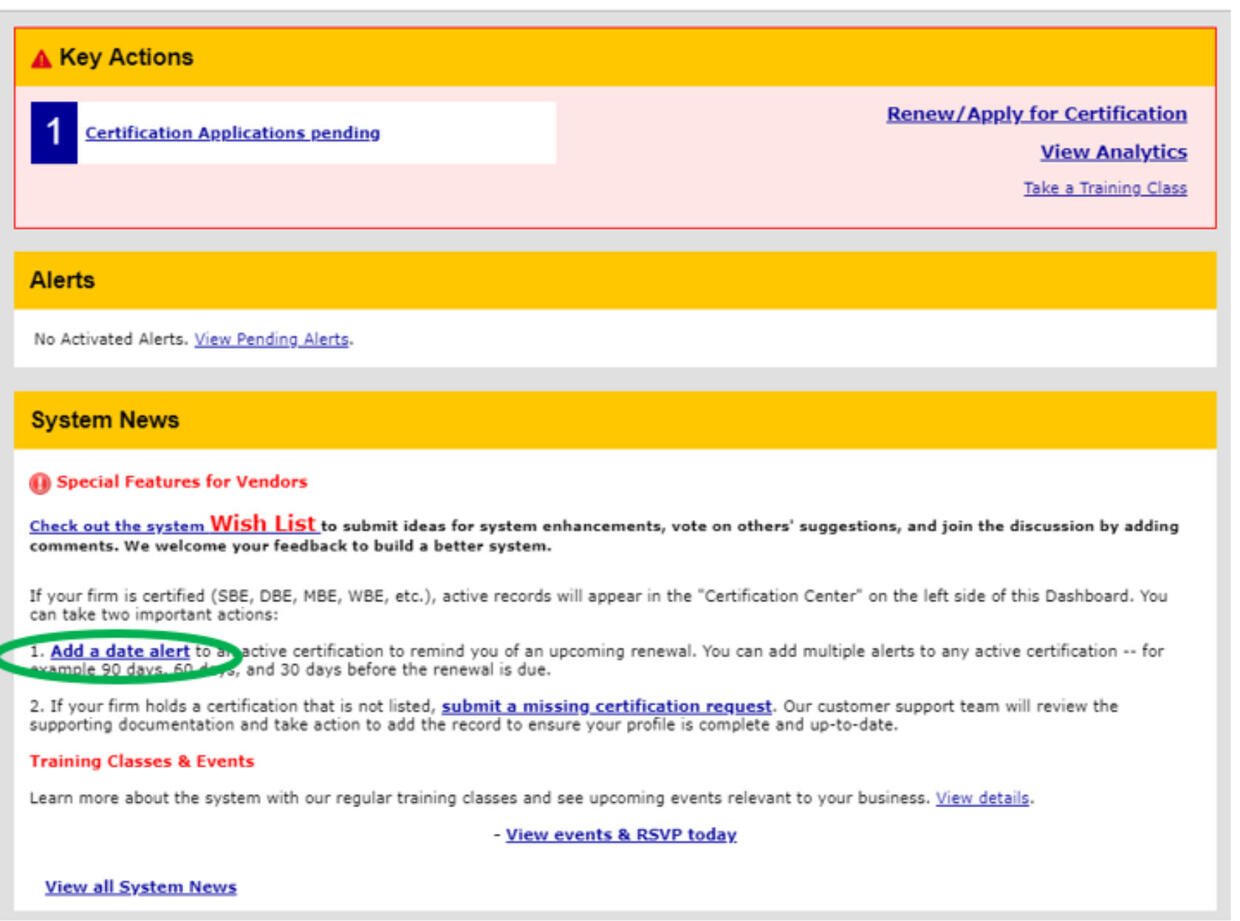Click the Alerts section header

click(x=615, y=280)
